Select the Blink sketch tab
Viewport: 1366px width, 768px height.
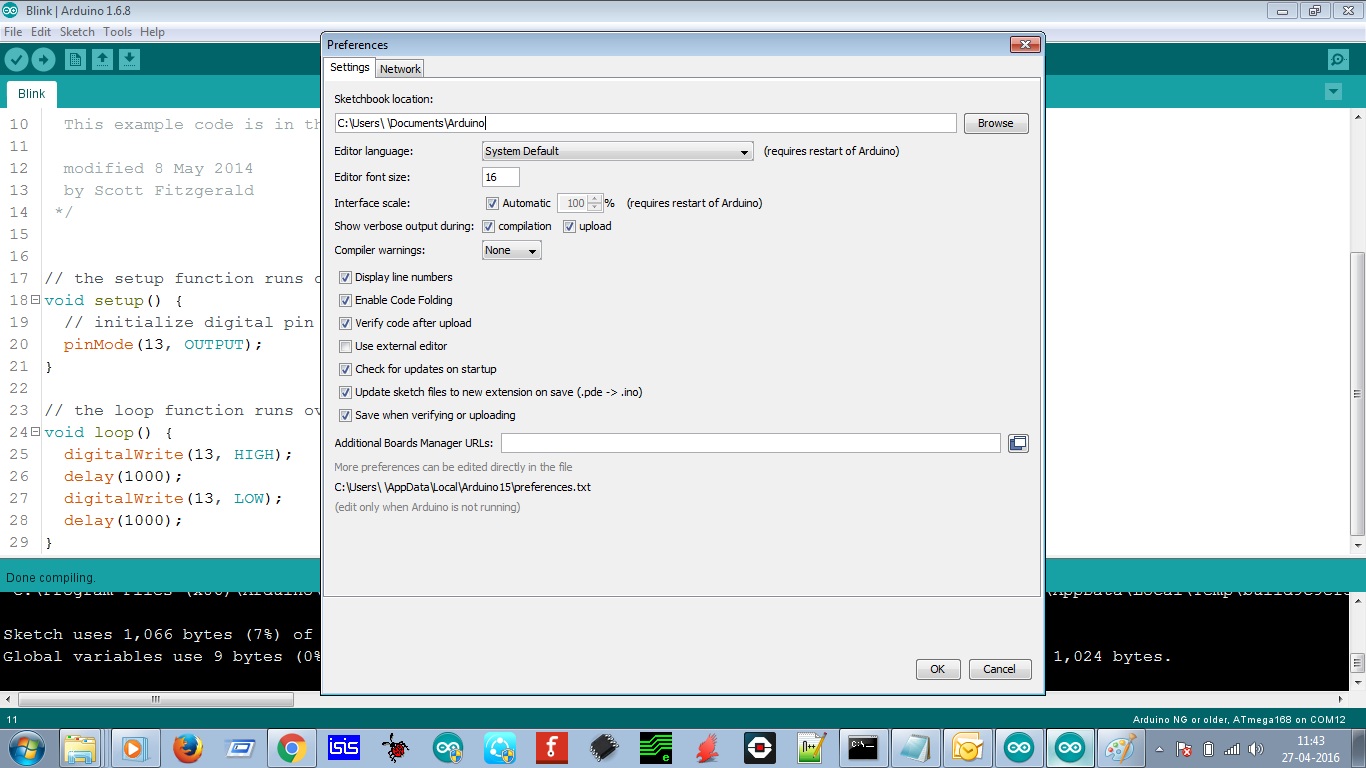point(32,93)
